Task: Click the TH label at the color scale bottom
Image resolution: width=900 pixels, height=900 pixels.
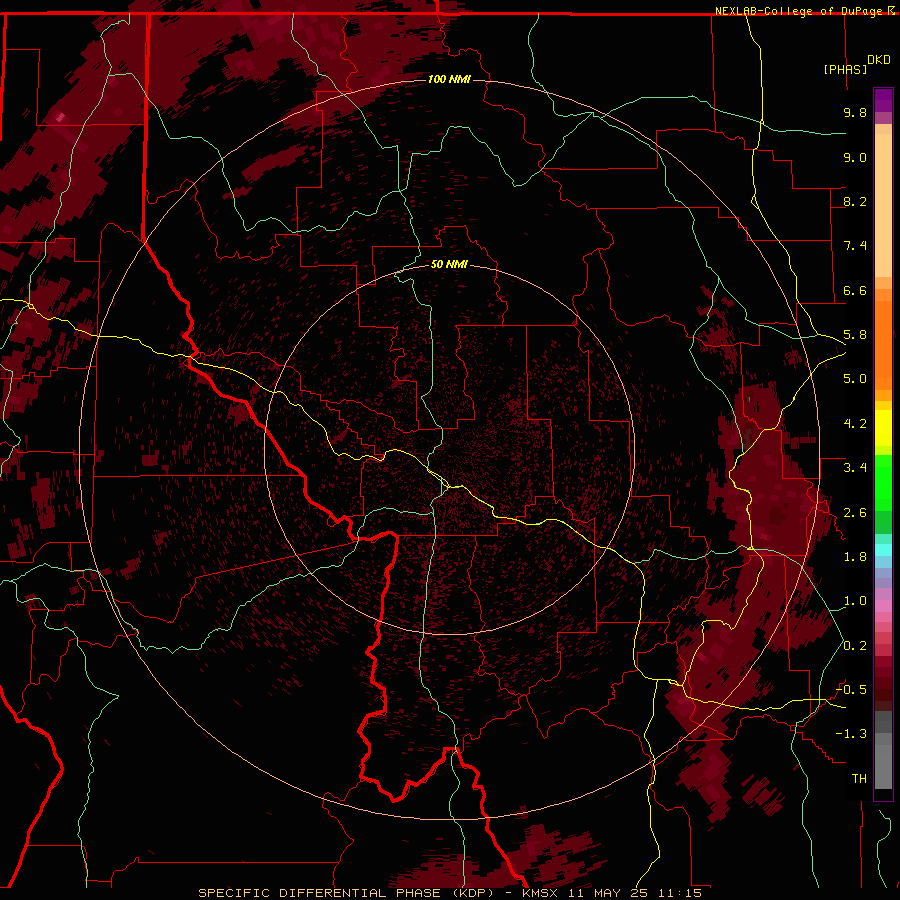Action: click(859, 779)
